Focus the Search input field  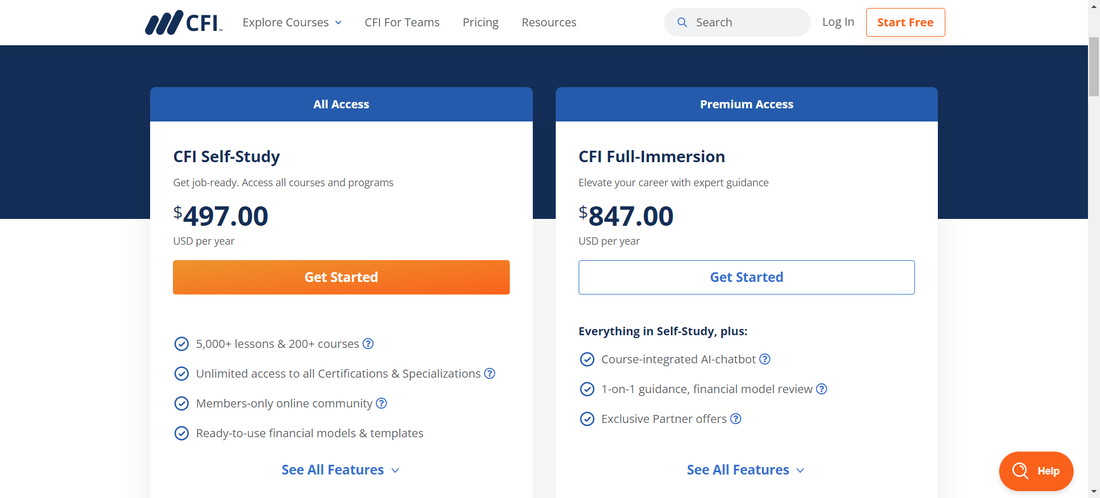coord(737,22)
